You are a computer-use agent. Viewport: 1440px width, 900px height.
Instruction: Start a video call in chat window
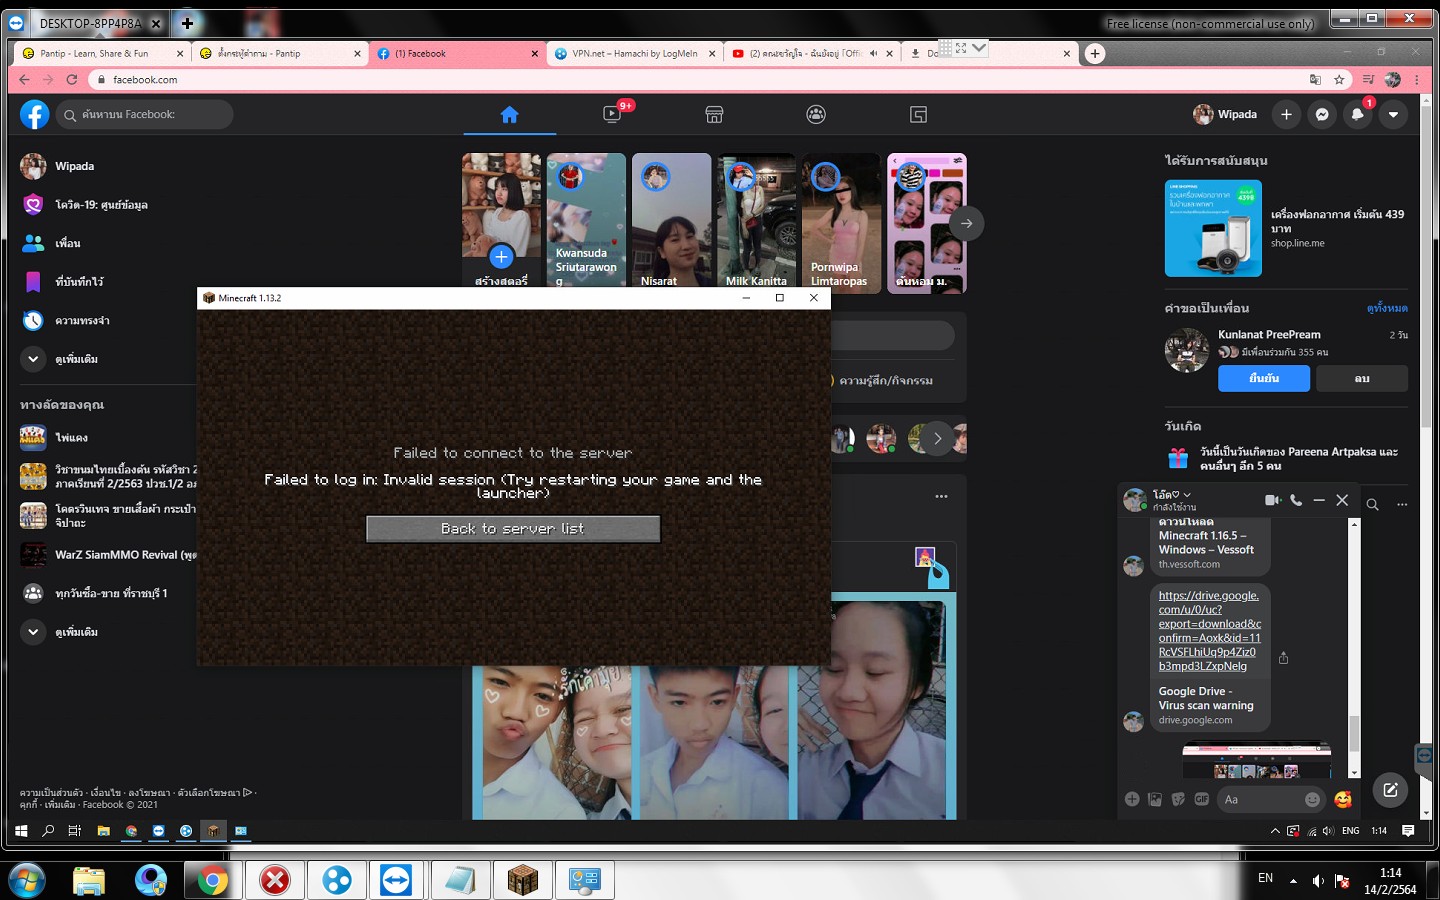point(1273,500)
